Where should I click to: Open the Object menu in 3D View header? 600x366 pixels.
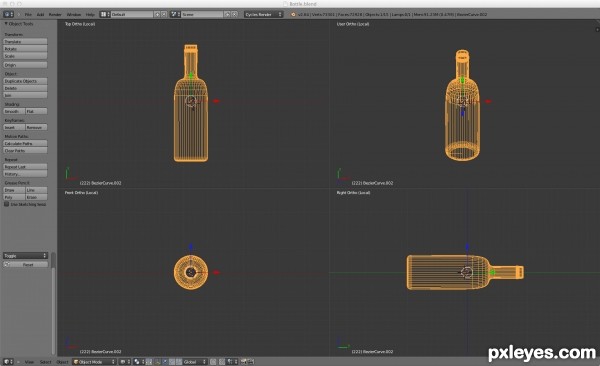point(62,361)
